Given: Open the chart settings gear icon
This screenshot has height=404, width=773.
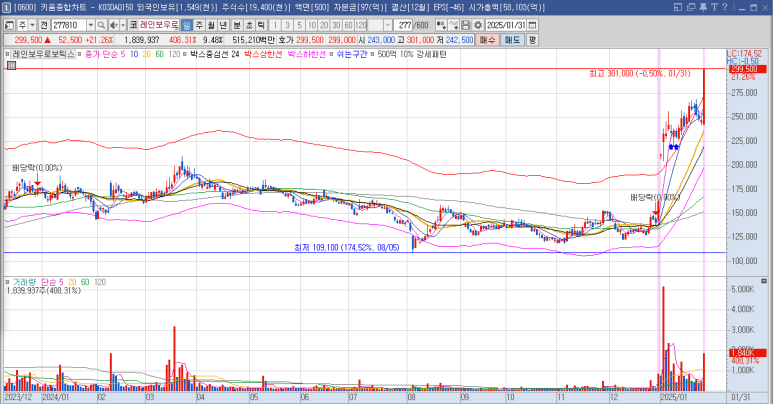Looking at the screenshot, I should [x=478, y=25].
